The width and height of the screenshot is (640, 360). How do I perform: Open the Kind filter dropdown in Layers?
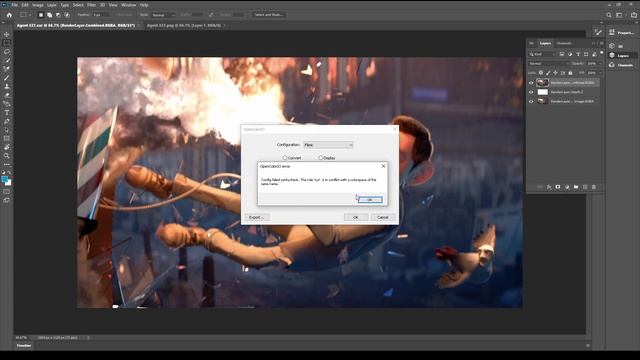[x=542, y=54]
